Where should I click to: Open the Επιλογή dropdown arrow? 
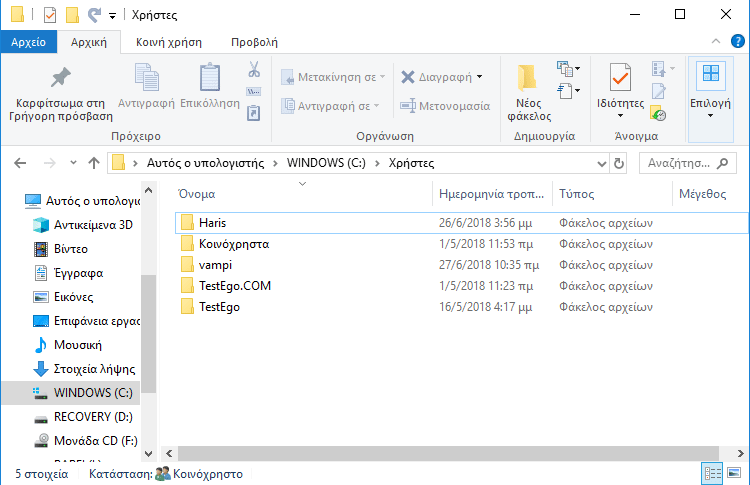click(710, 116)
